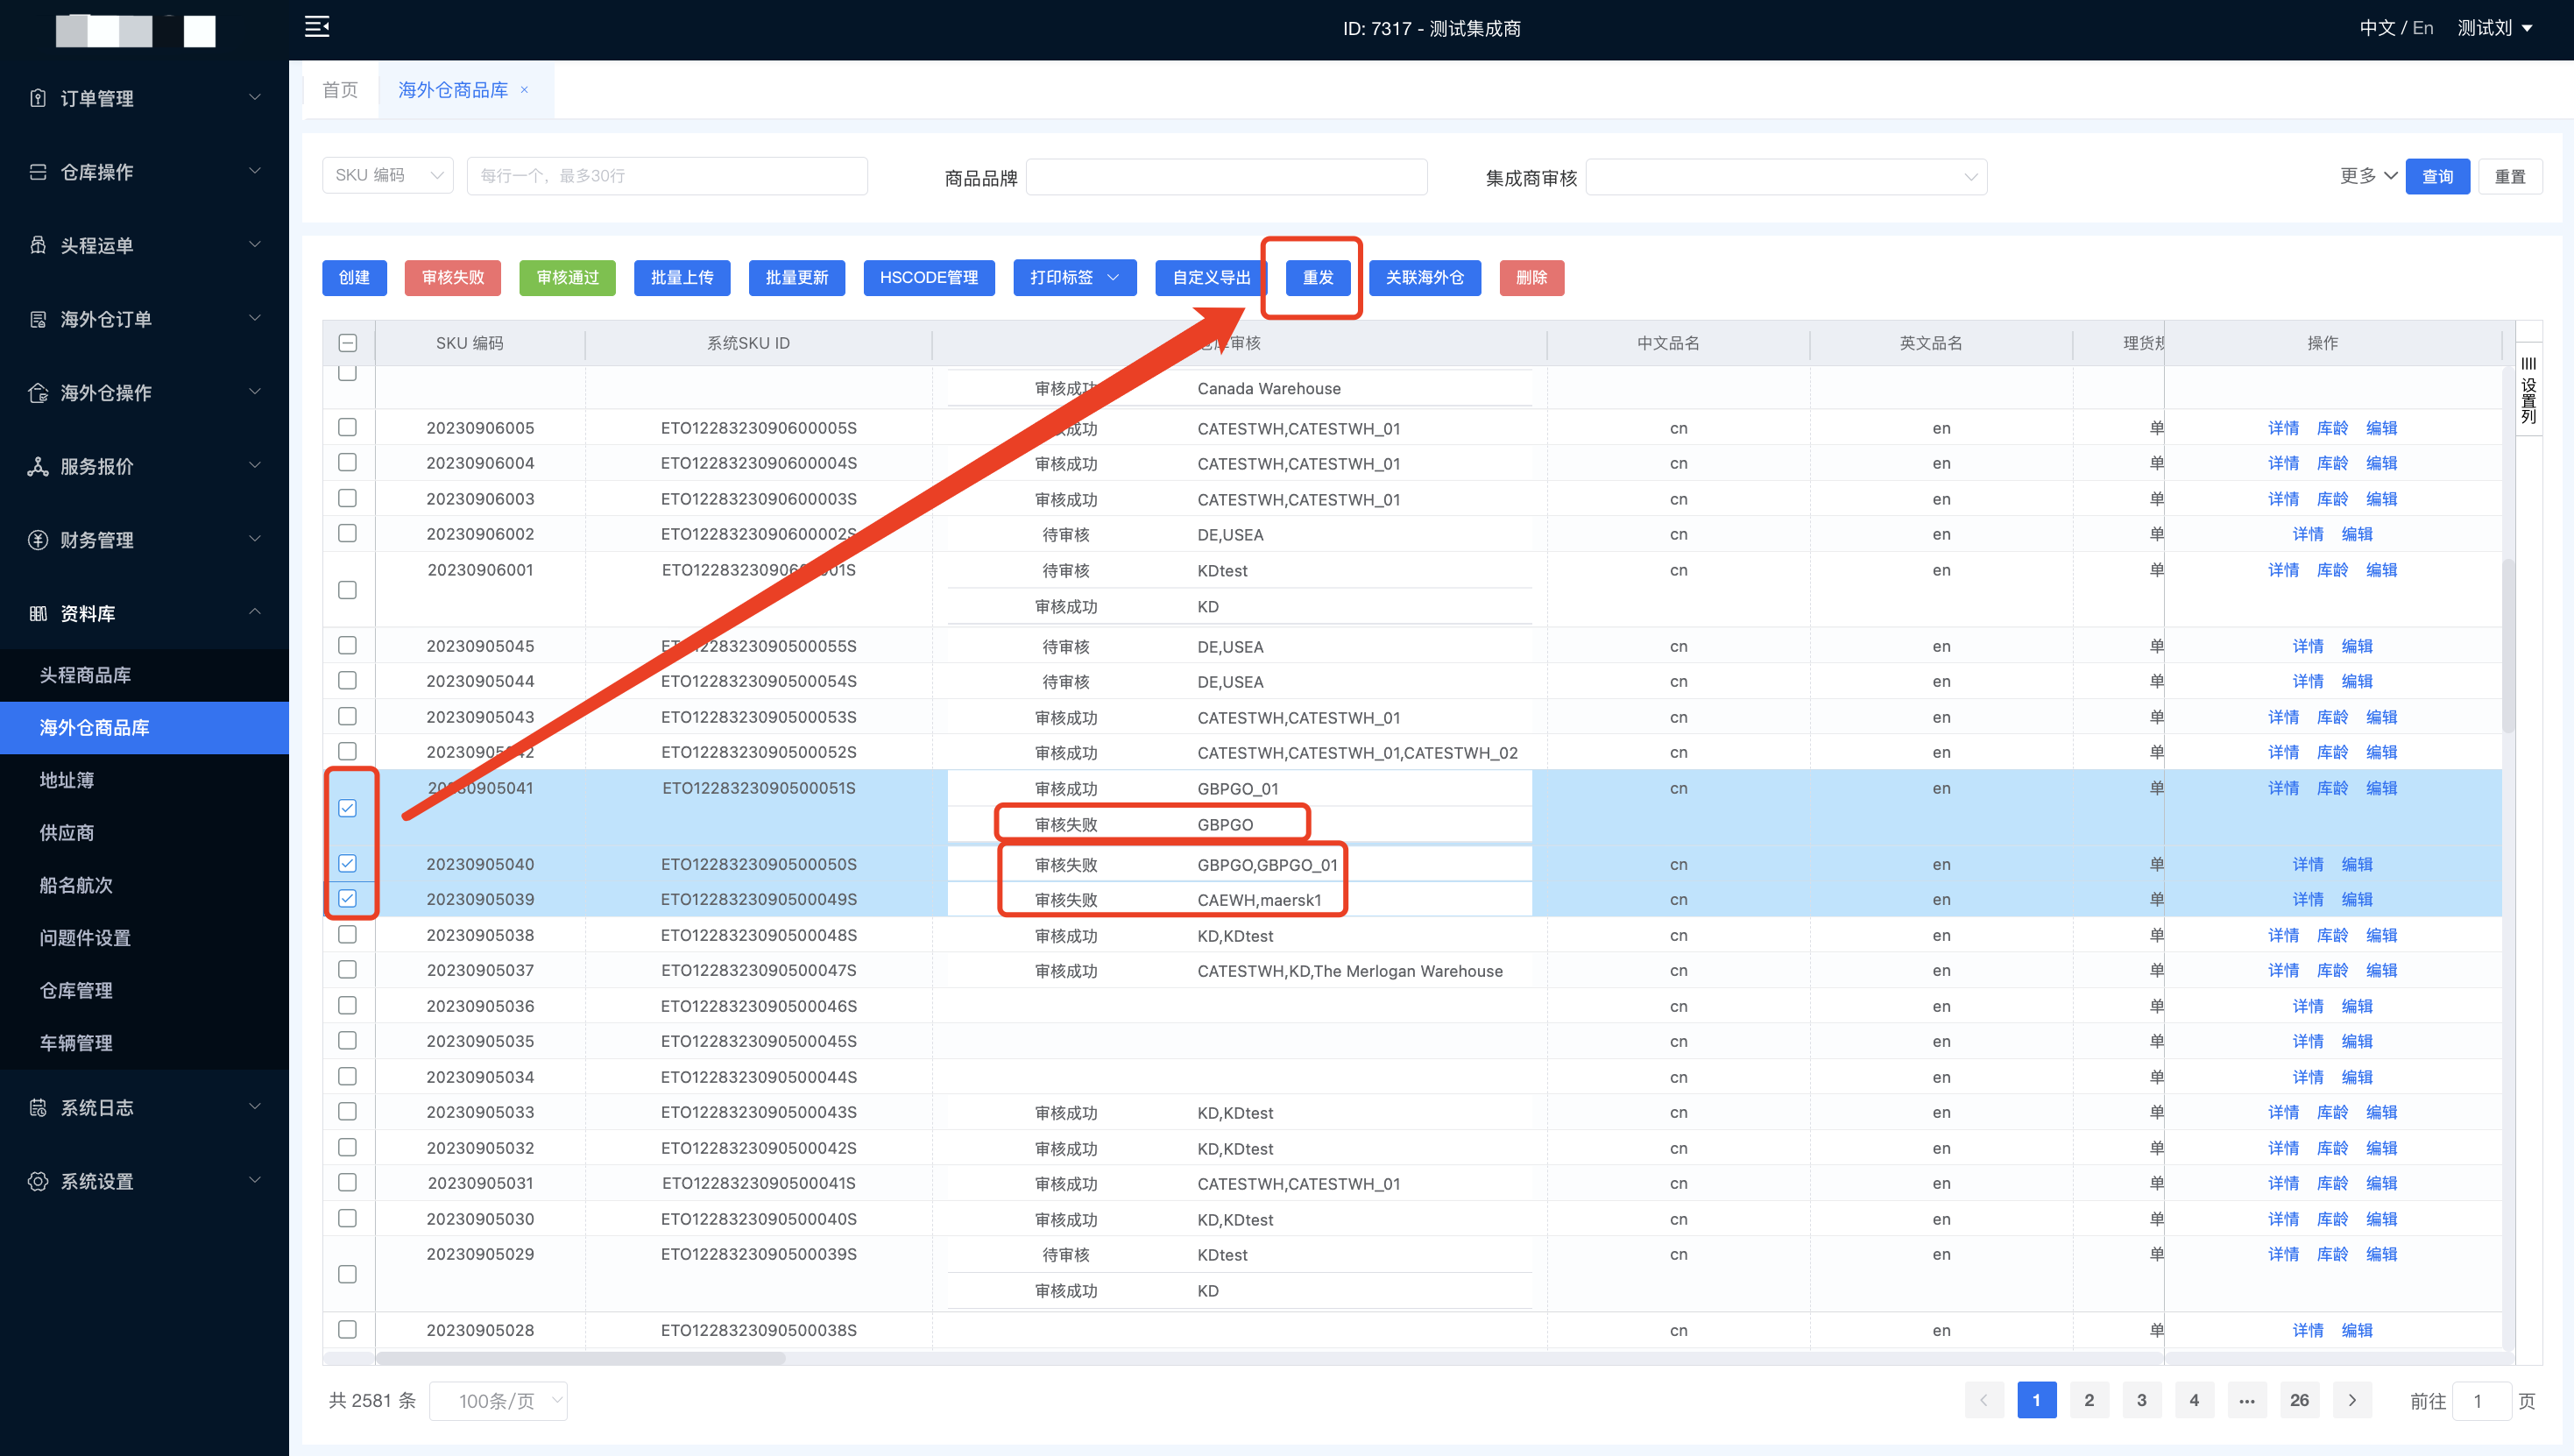Go to the next page arrow
2574x1456 pixels.
pyautogui.click(x=2352, y=1400)
